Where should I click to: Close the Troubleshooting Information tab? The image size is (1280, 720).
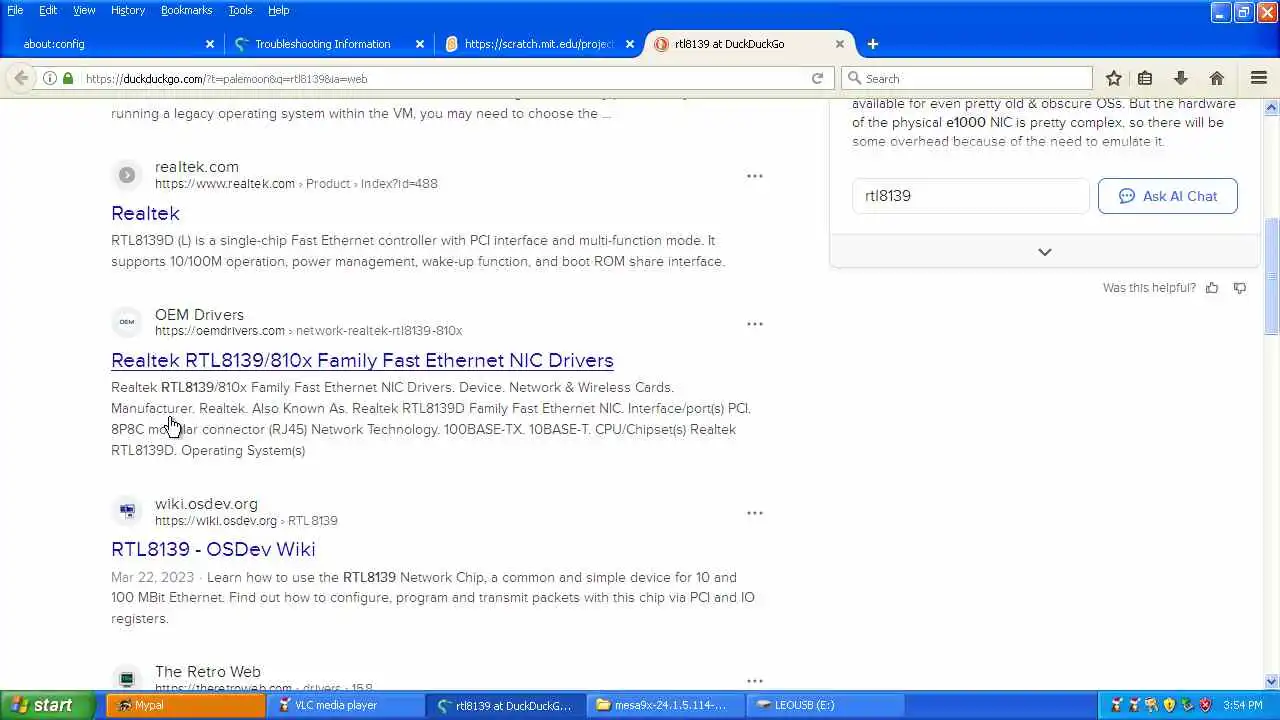tap(420, 44)
